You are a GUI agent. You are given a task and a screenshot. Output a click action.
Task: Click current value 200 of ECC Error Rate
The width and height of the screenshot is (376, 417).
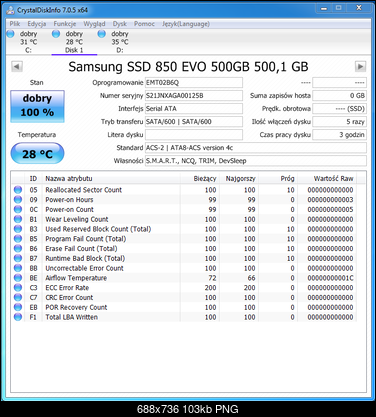click(210, 288)
